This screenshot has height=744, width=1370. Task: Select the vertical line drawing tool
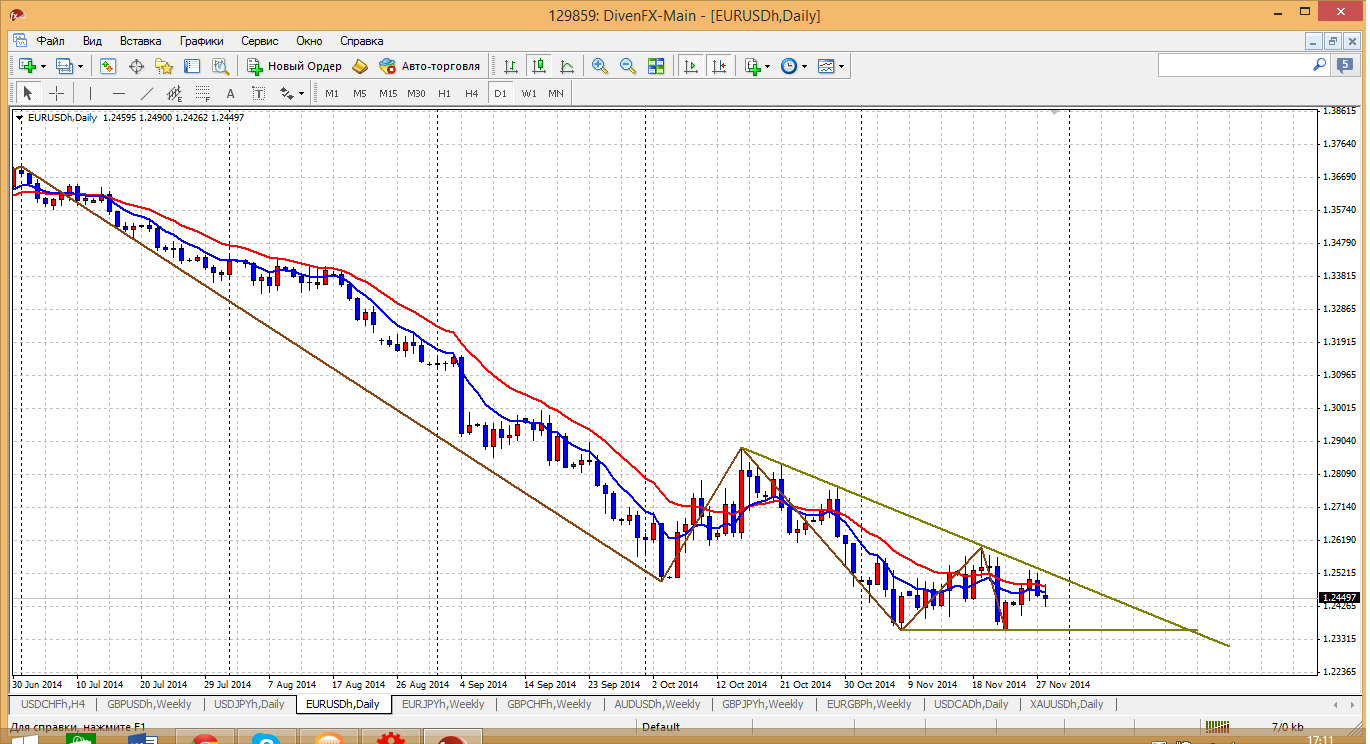[x=91, y=93]
